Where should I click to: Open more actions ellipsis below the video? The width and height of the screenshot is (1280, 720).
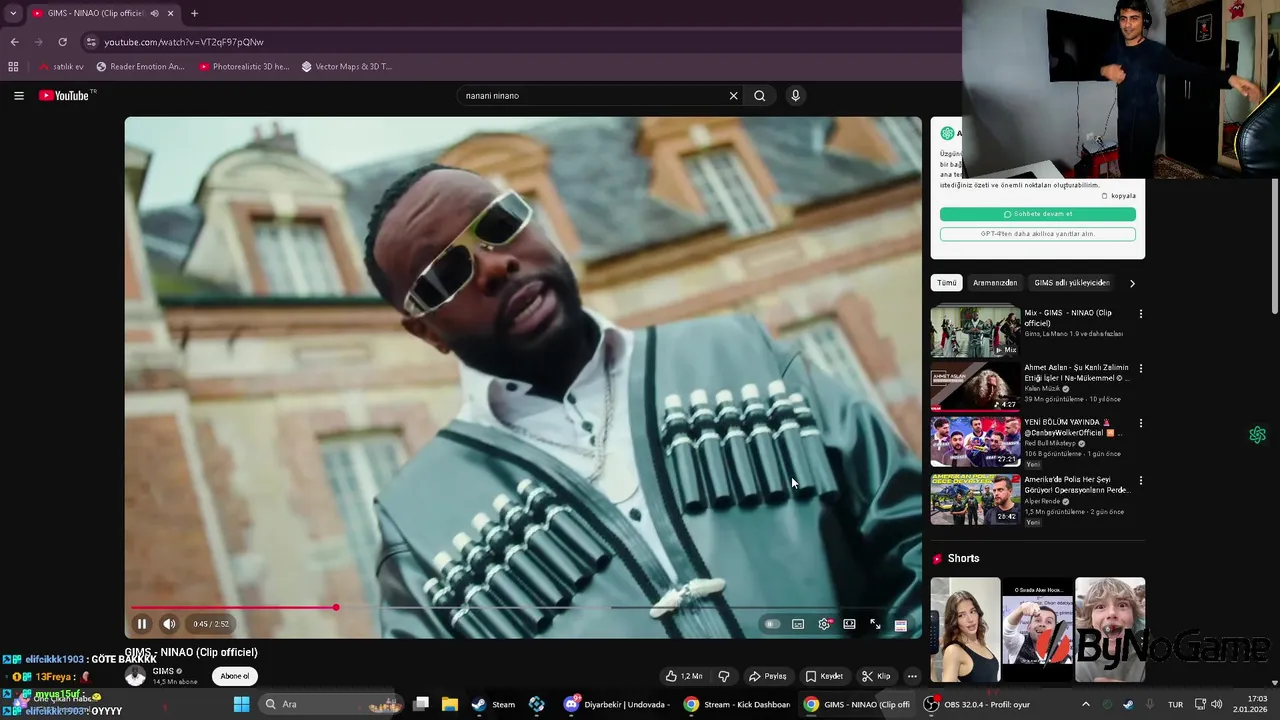(x=912, y=676)
